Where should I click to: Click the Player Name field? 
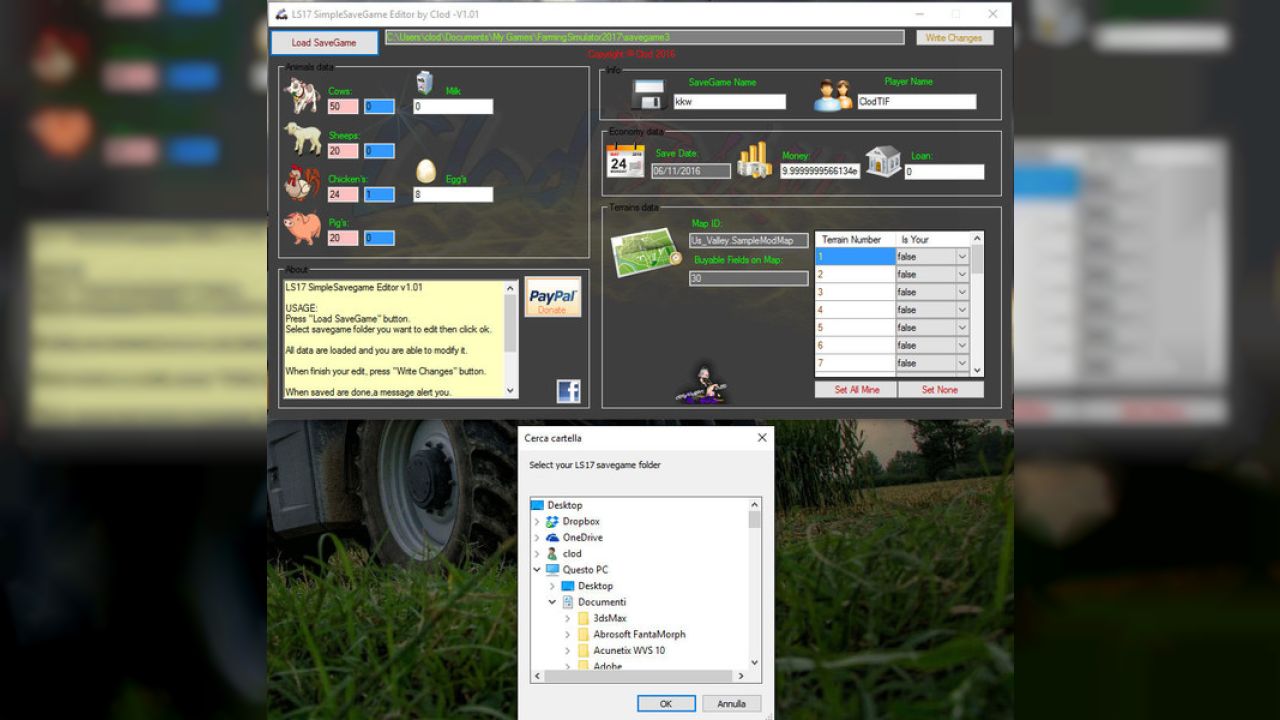pos(917,102)
